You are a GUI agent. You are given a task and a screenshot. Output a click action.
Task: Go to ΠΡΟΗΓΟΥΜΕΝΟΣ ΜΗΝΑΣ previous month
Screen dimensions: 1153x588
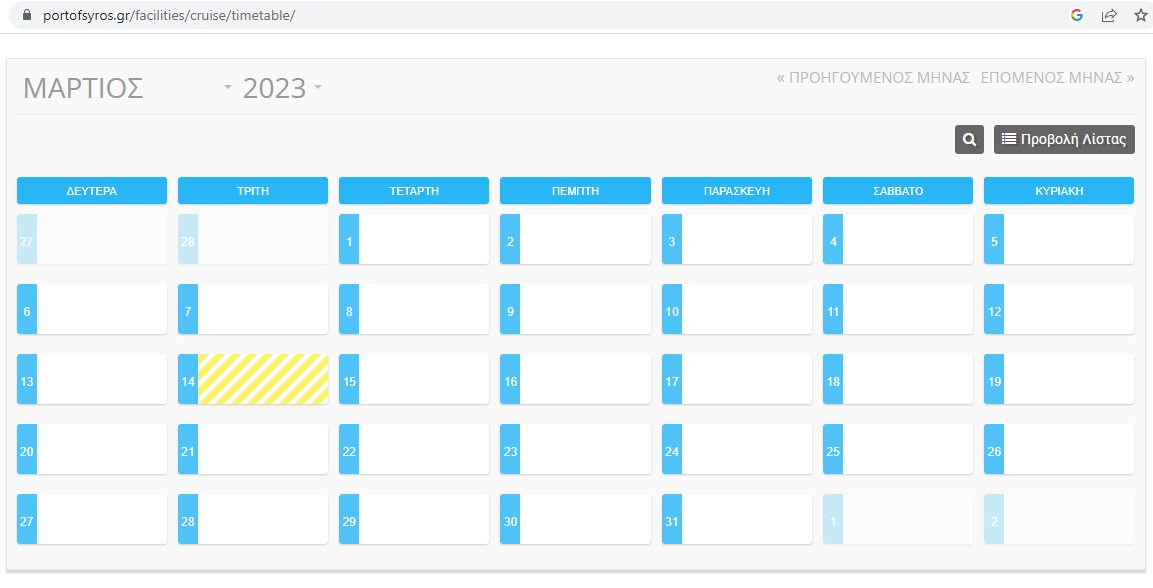coord(873,77)
